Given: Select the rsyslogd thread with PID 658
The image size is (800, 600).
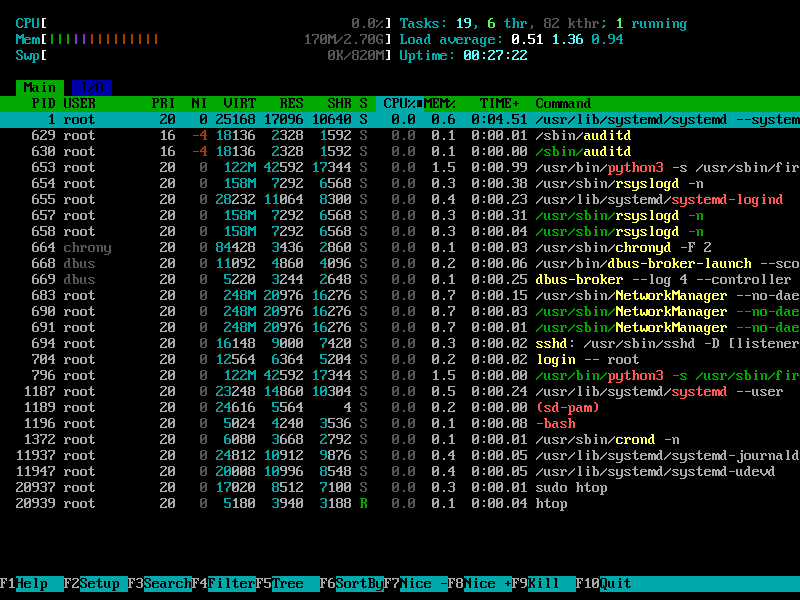Looking at the screenshot, I should [400, 232].
